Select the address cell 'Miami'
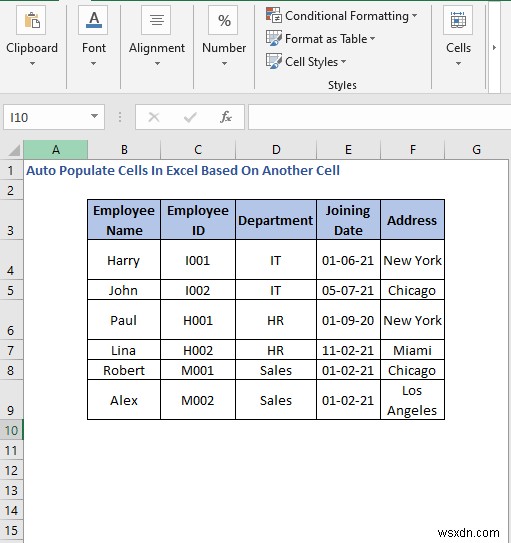This screenshot has width=511, height=543. coord(412,350)
